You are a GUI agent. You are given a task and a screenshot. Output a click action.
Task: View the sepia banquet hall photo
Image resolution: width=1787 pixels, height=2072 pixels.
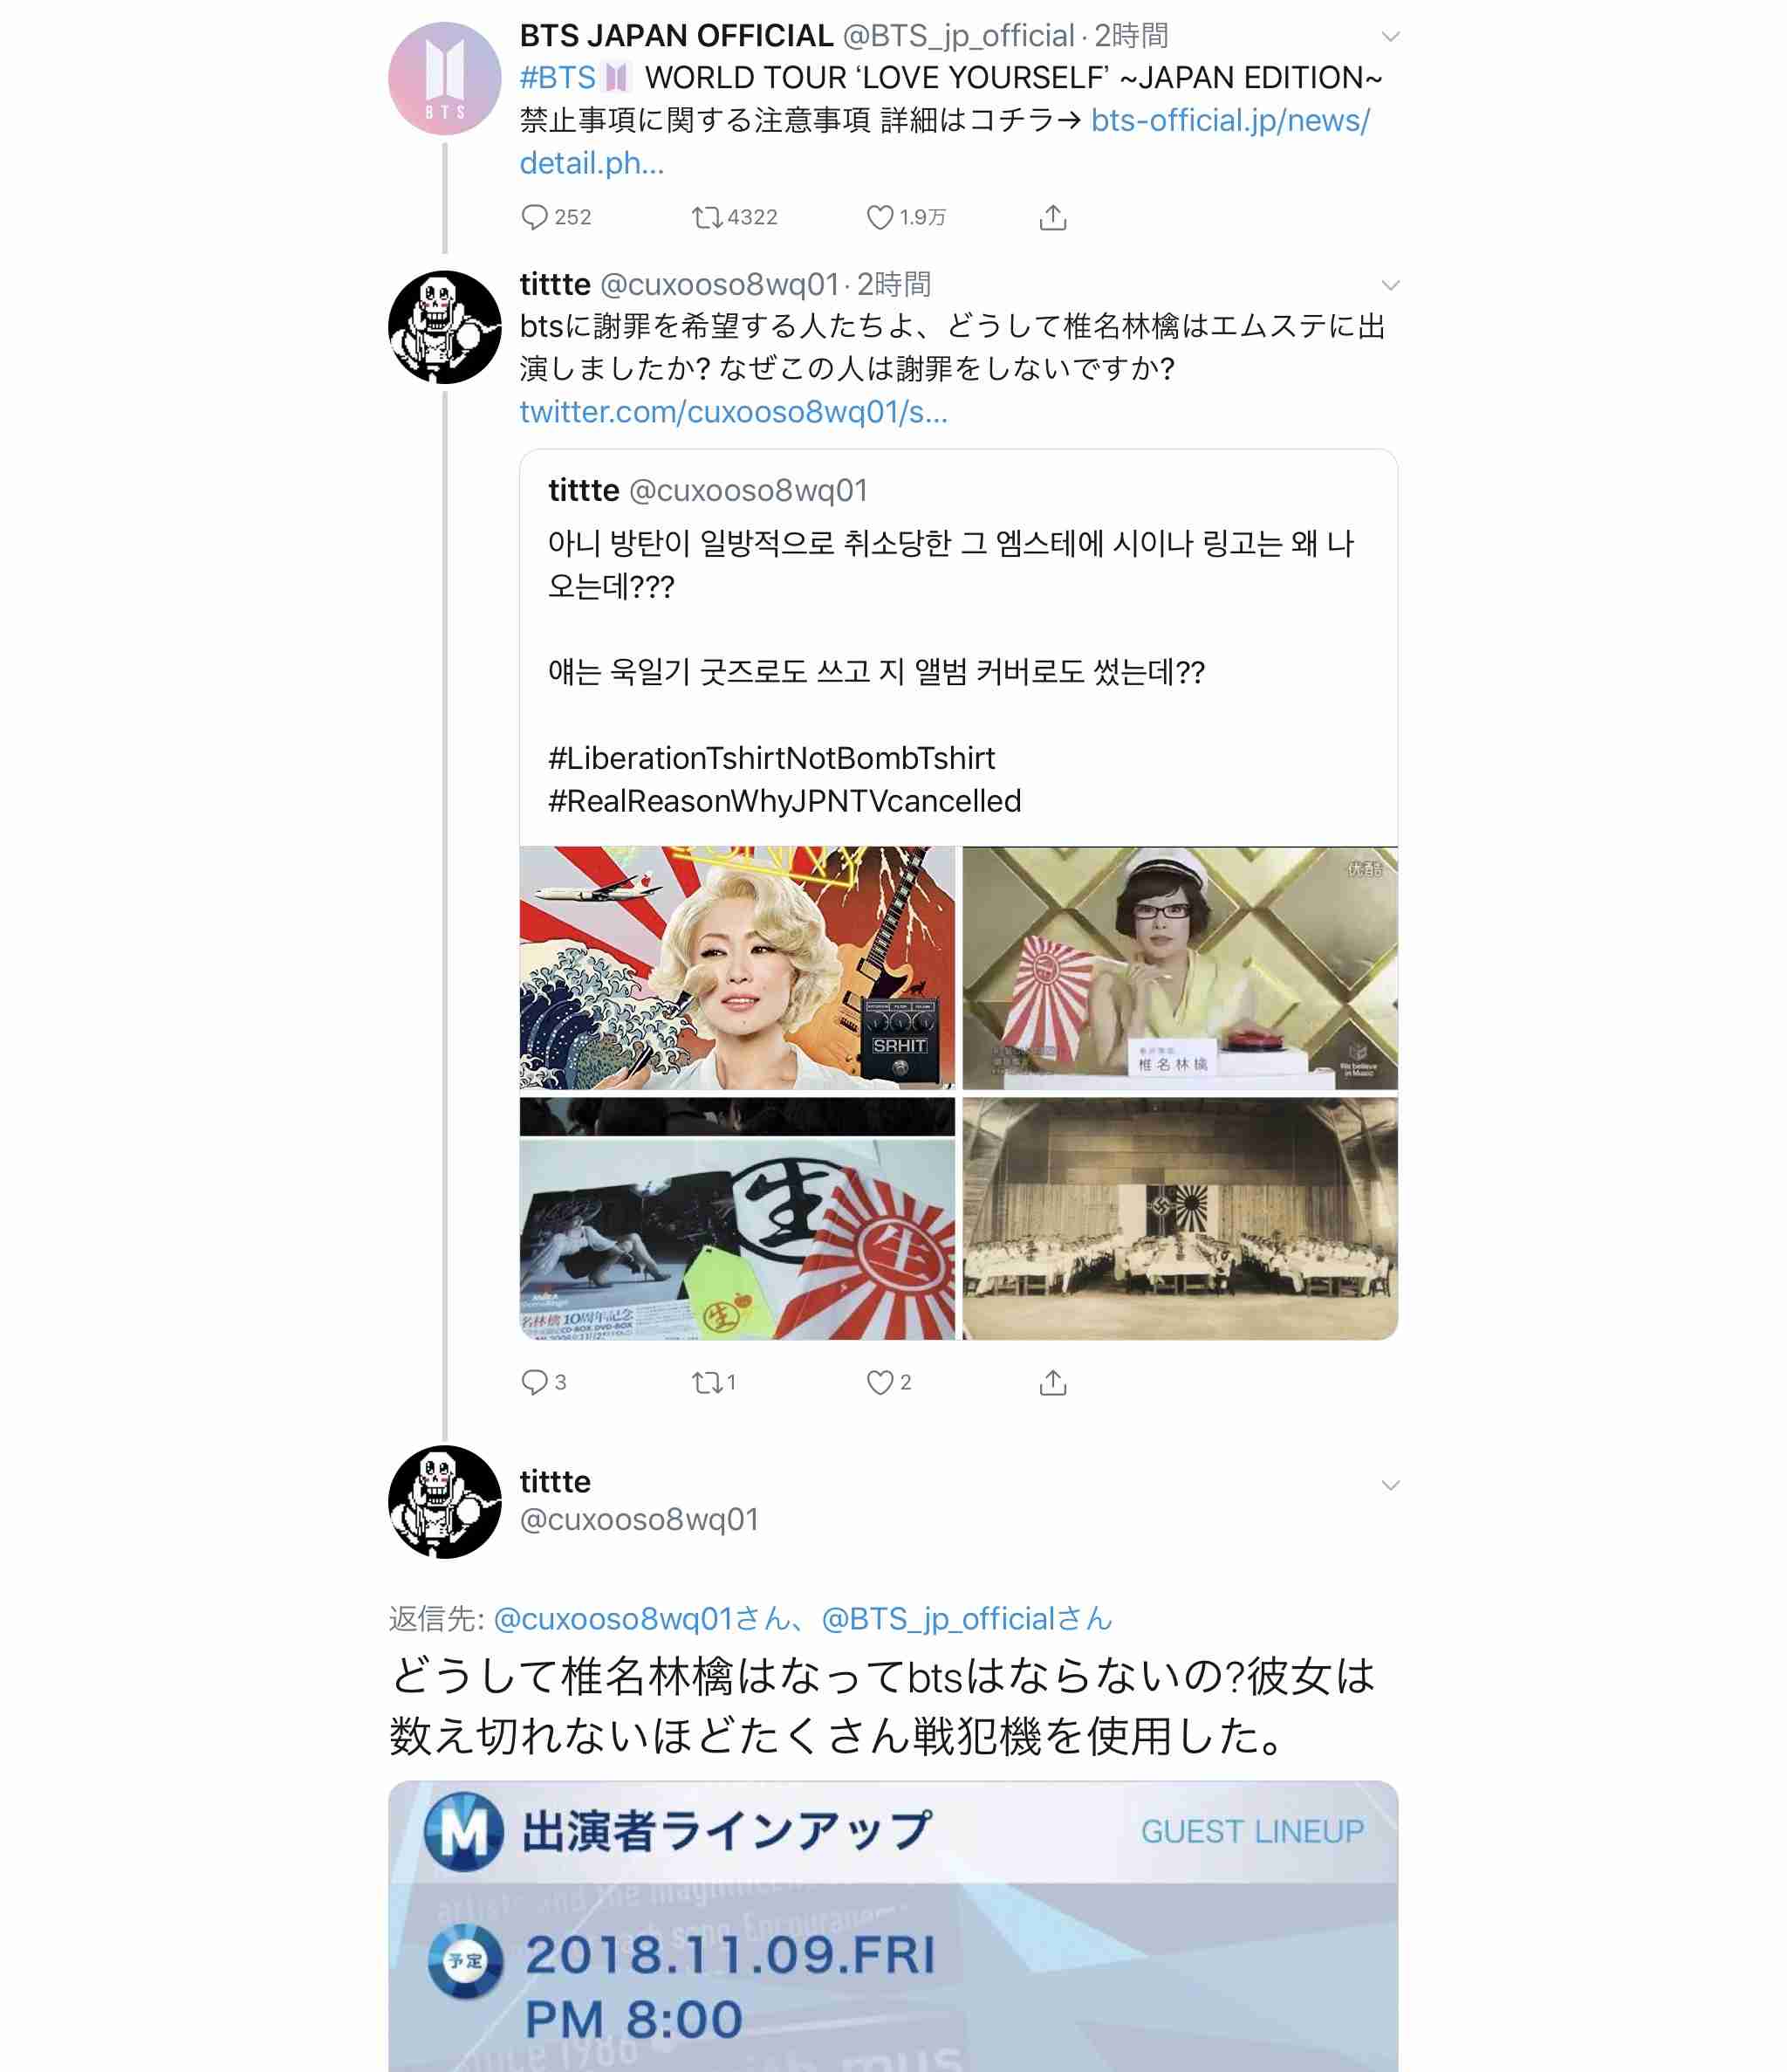click(1180, 1218)
